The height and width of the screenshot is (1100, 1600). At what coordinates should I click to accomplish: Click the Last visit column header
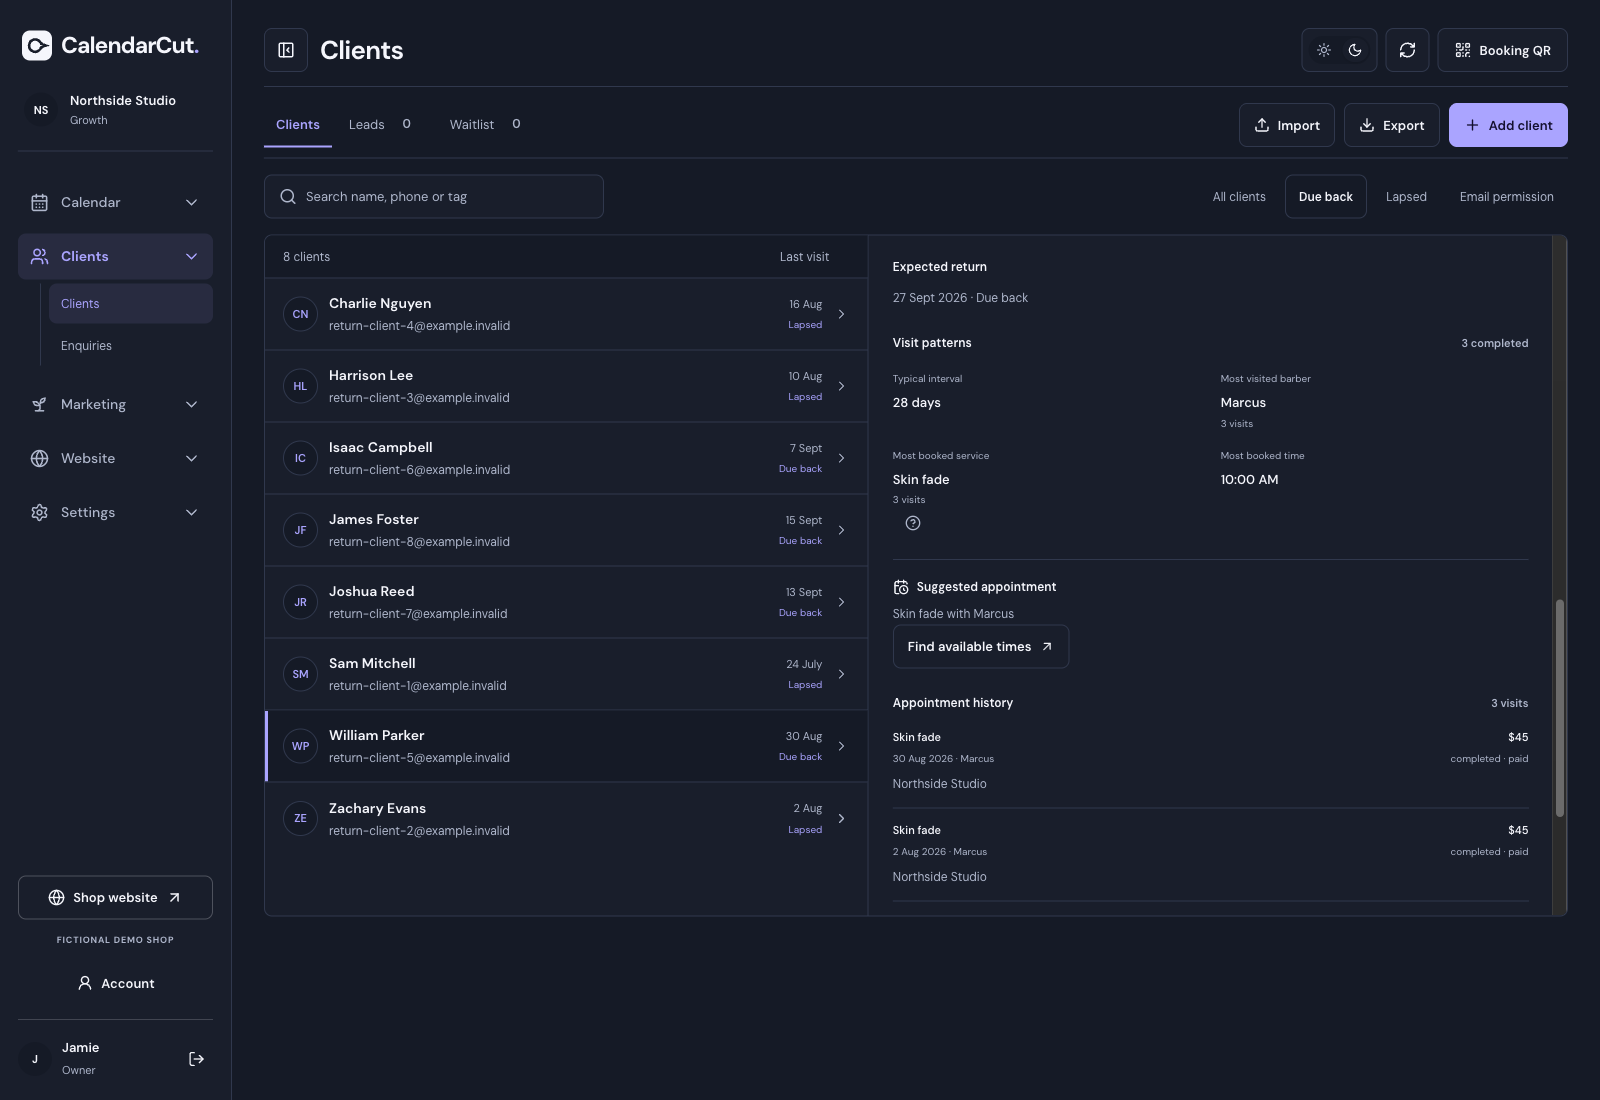pos(804,257)
